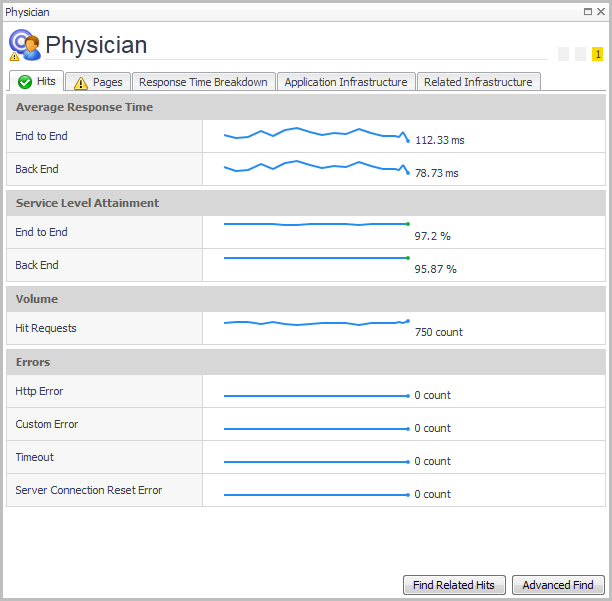The height and width of the screenshot is (601, 612).
Task: Click the green checkmark icon on Hits tab
Action: (25, 82)
